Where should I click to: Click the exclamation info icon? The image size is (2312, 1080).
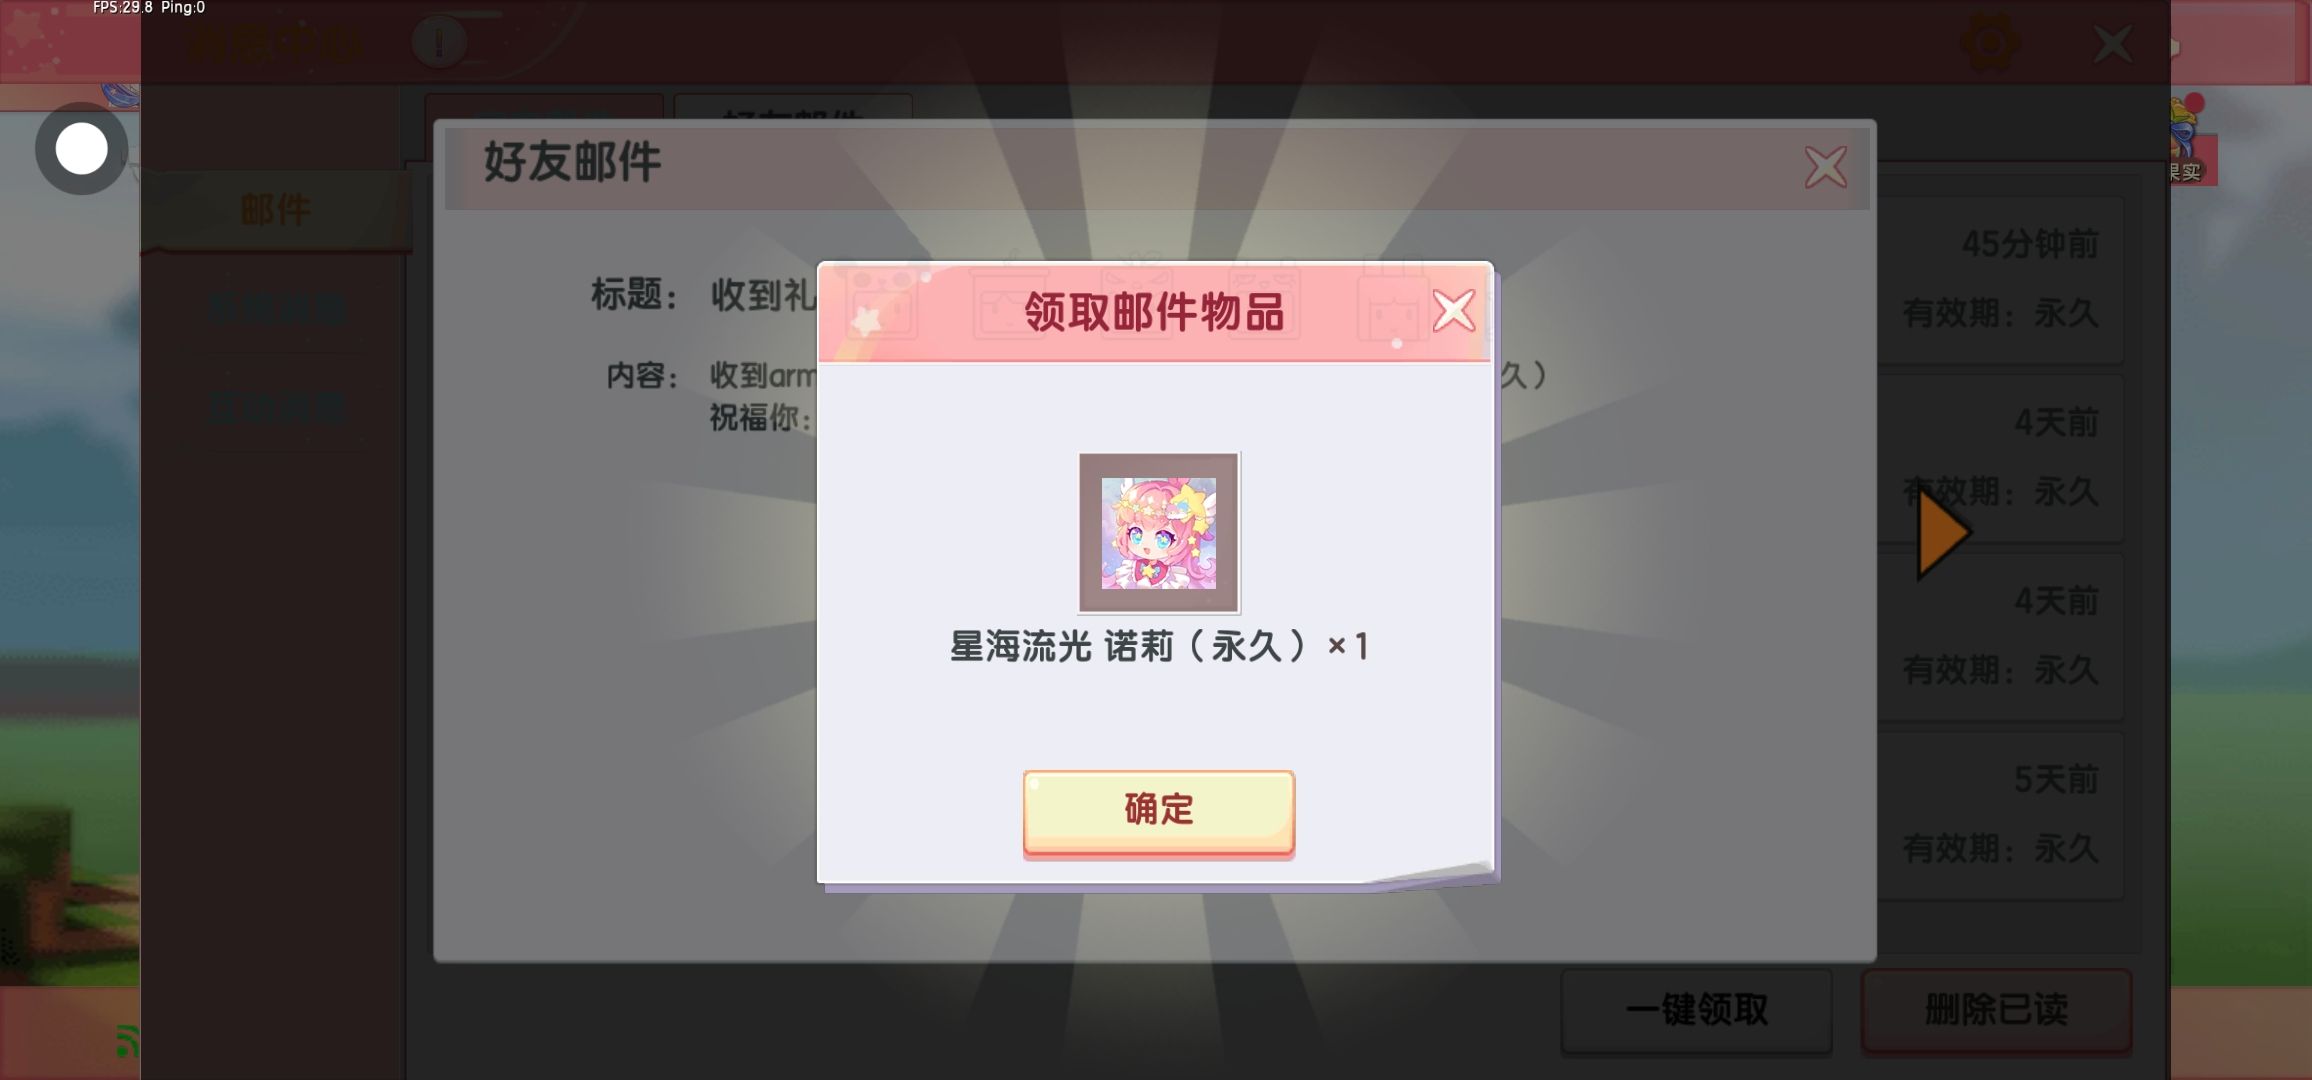tap(438, 43)
